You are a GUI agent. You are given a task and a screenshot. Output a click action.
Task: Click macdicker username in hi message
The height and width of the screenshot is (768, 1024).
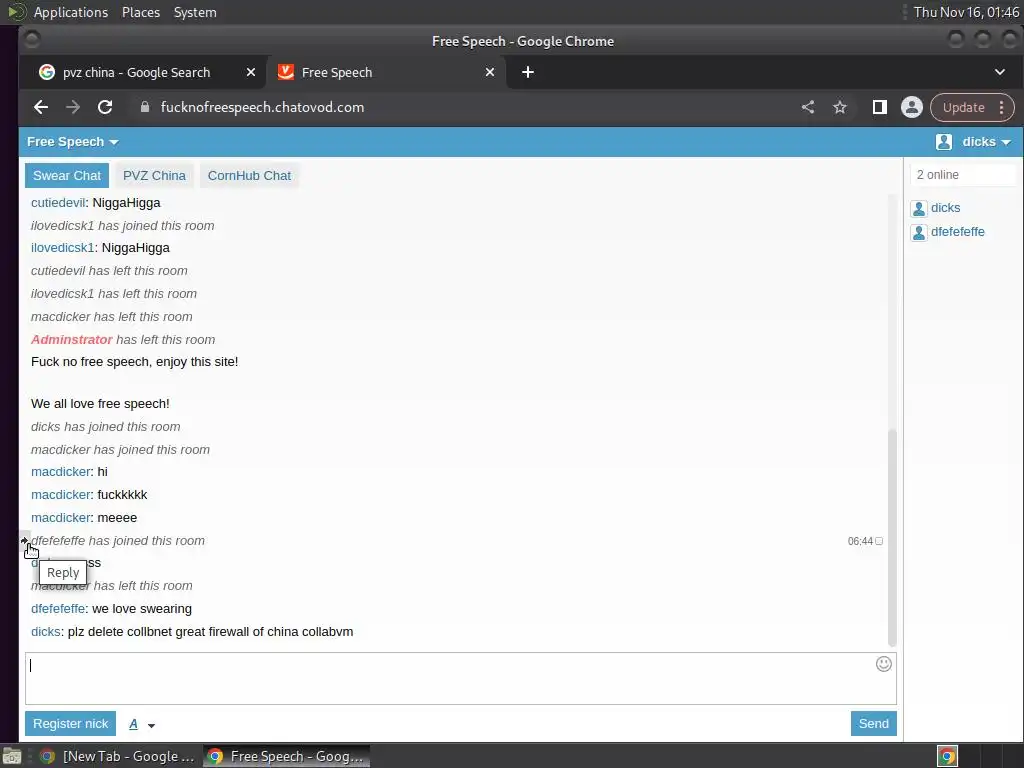point(61,472)
